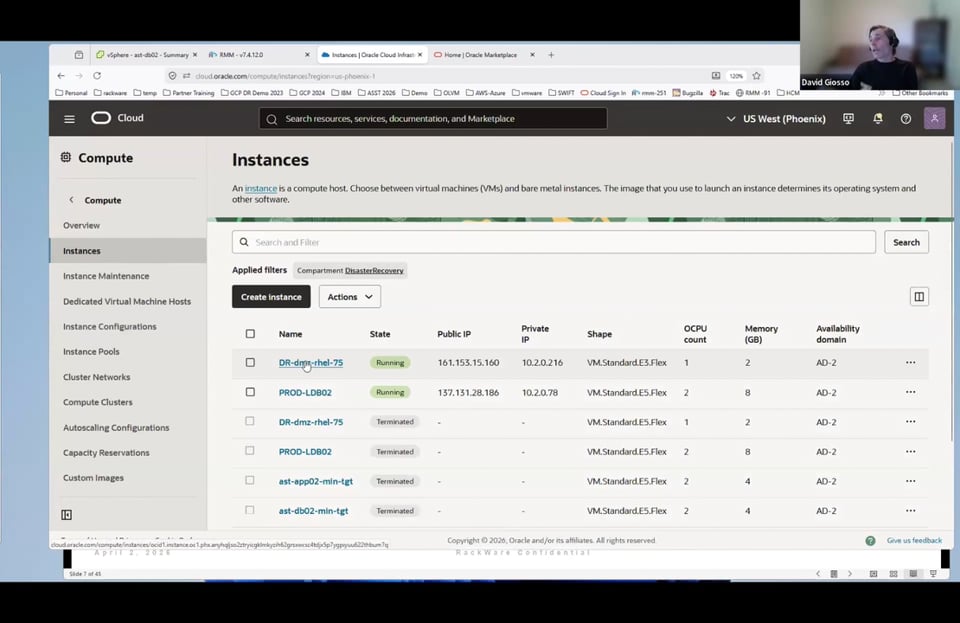Open the Cloud Shell developer tools icon
This screenshot has height=623, width=960.
(x=849, y=119)
